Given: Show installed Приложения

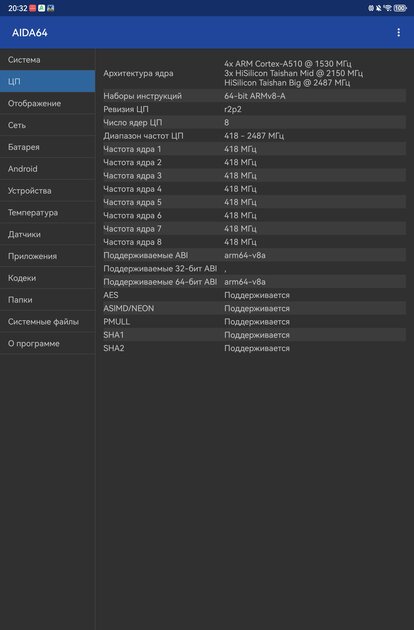Looking at the screenshot, I should point(47,256).
